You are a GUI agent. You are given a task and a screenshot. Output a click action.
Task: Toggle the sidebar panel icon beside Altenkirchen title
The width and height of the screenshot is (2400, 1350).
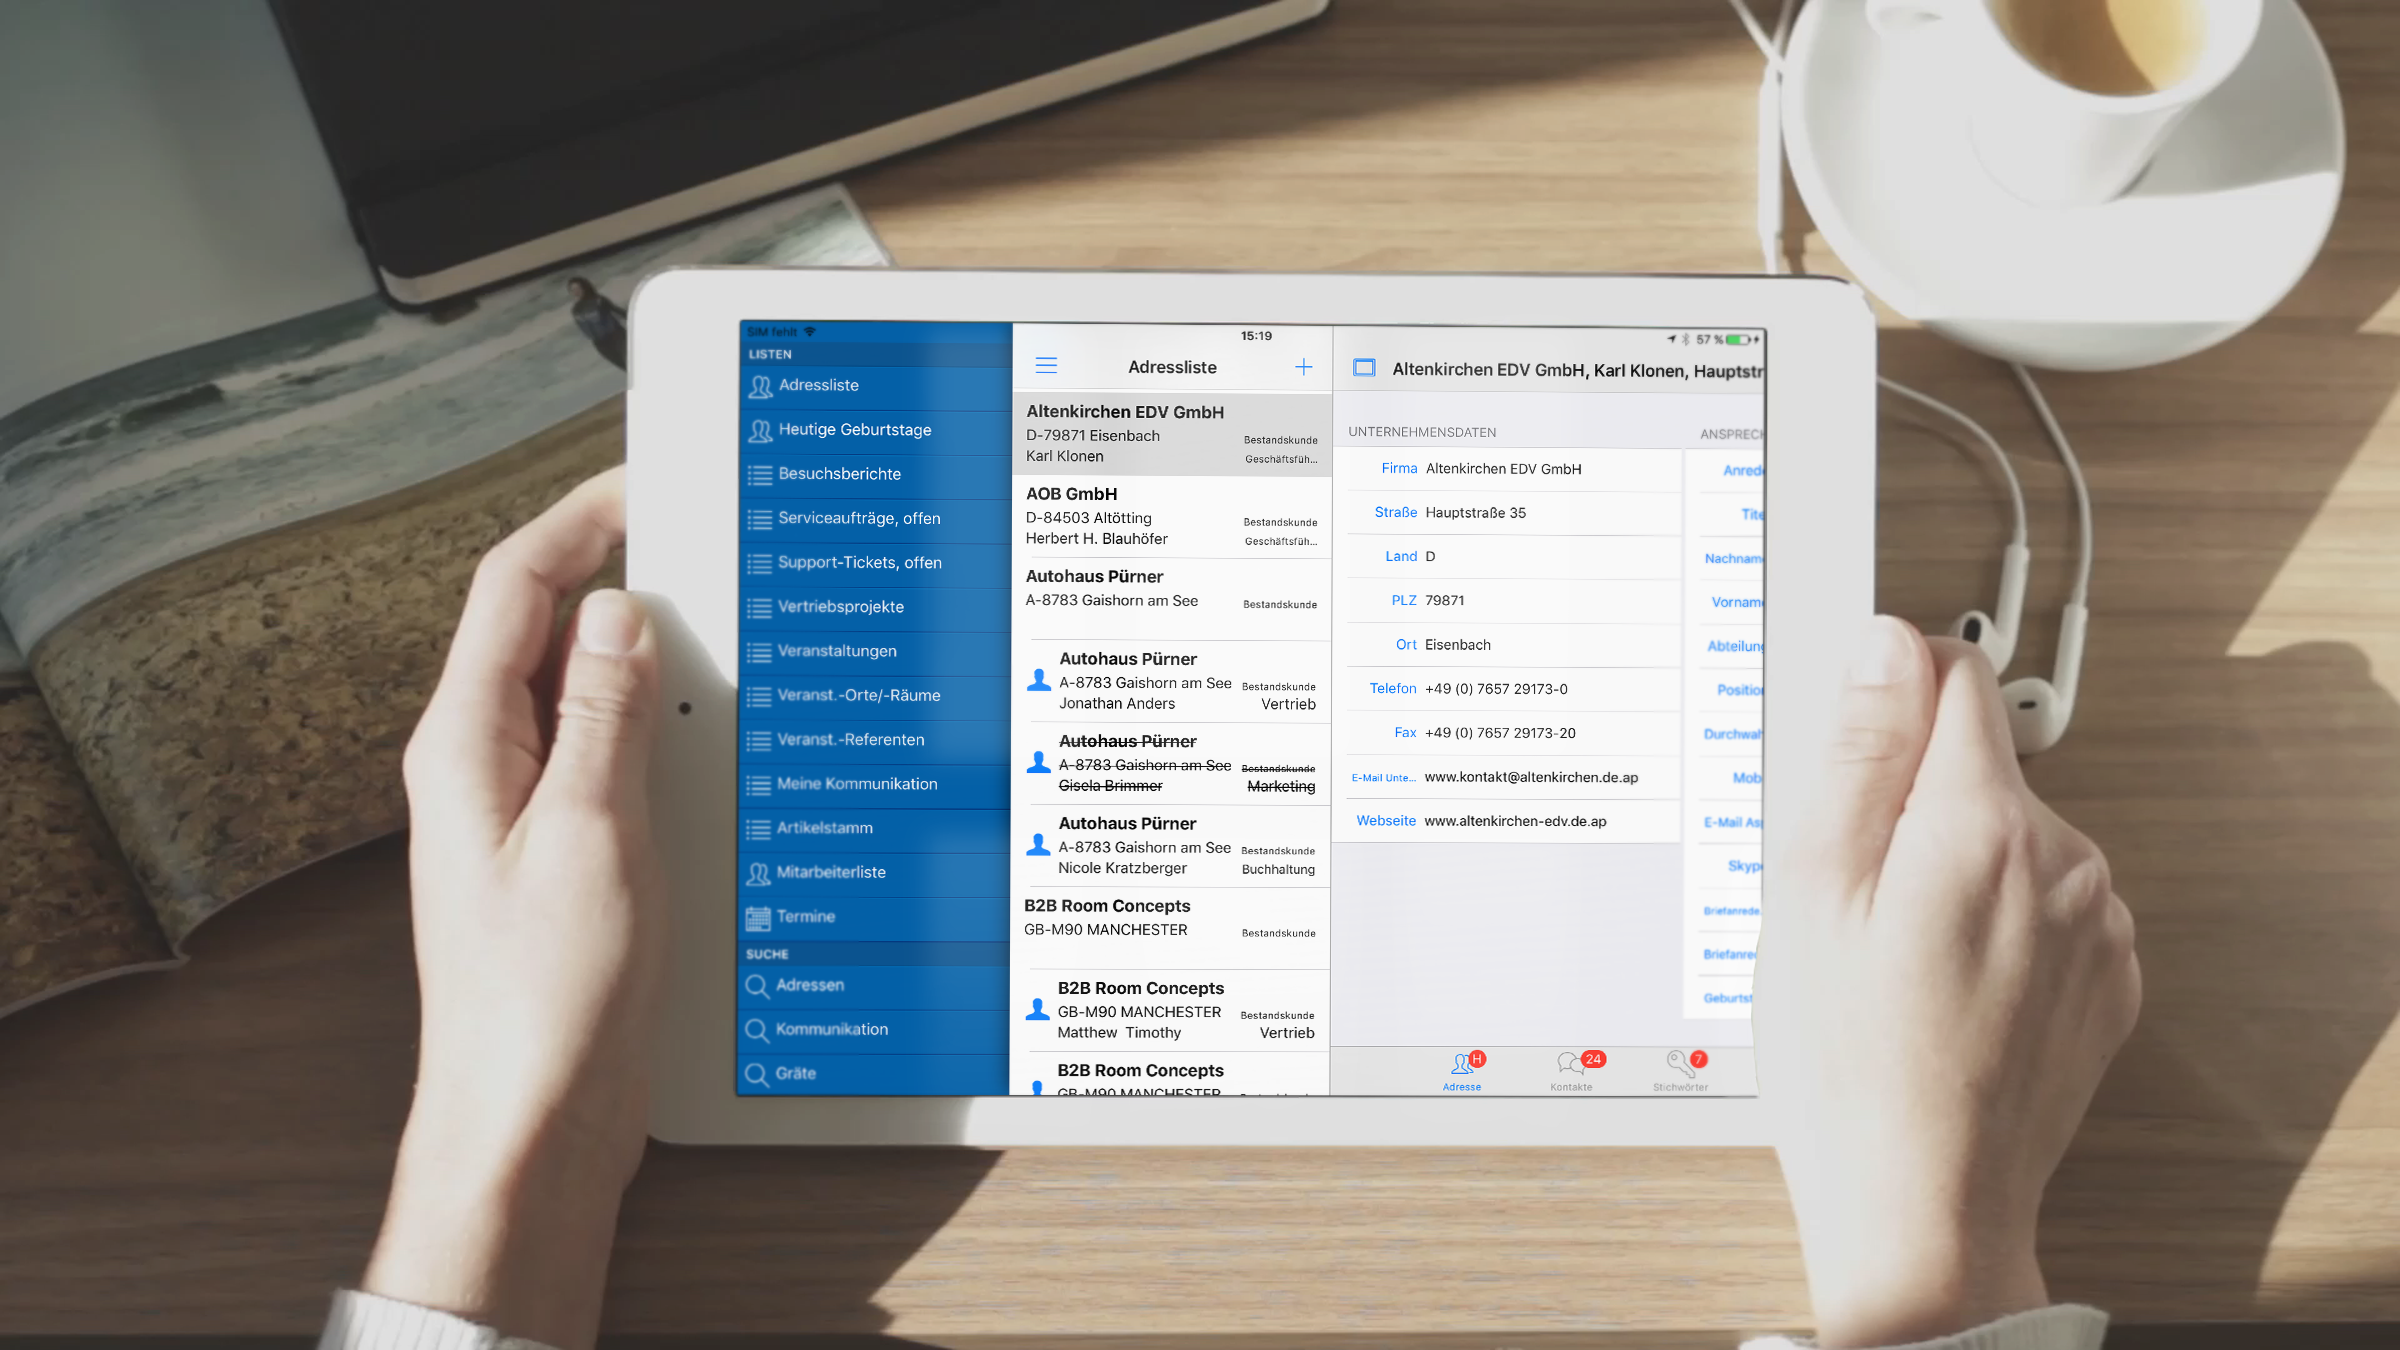click(x=1364, y=368)
